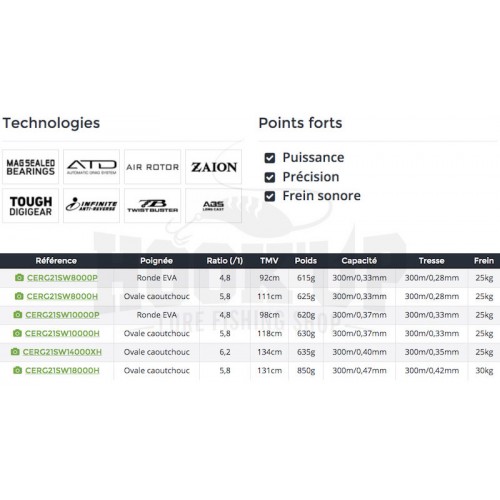Image resolution: width=500 pixels, height=500 pixels.
Task: Click the Poids column header
Action: (x=306, y=261)
